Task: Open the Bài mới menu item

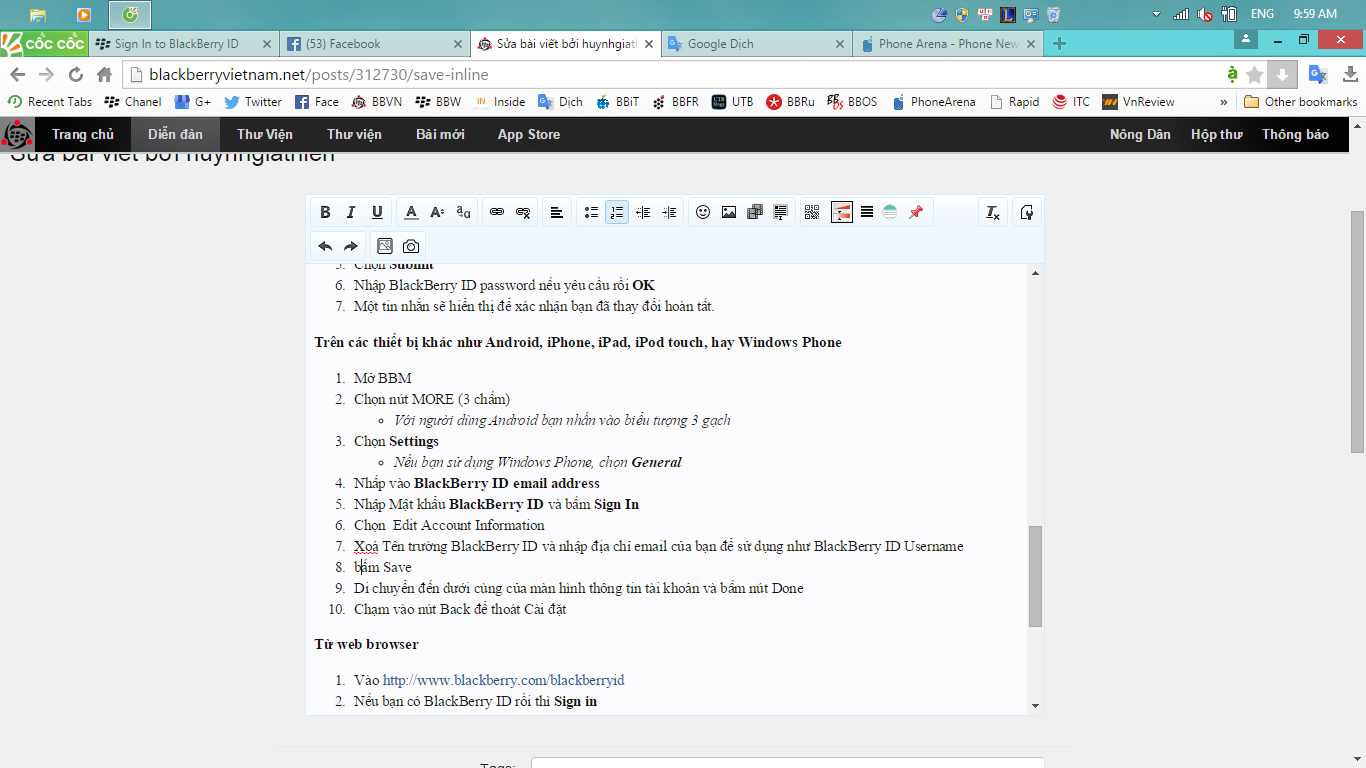Action: (440, 134)
